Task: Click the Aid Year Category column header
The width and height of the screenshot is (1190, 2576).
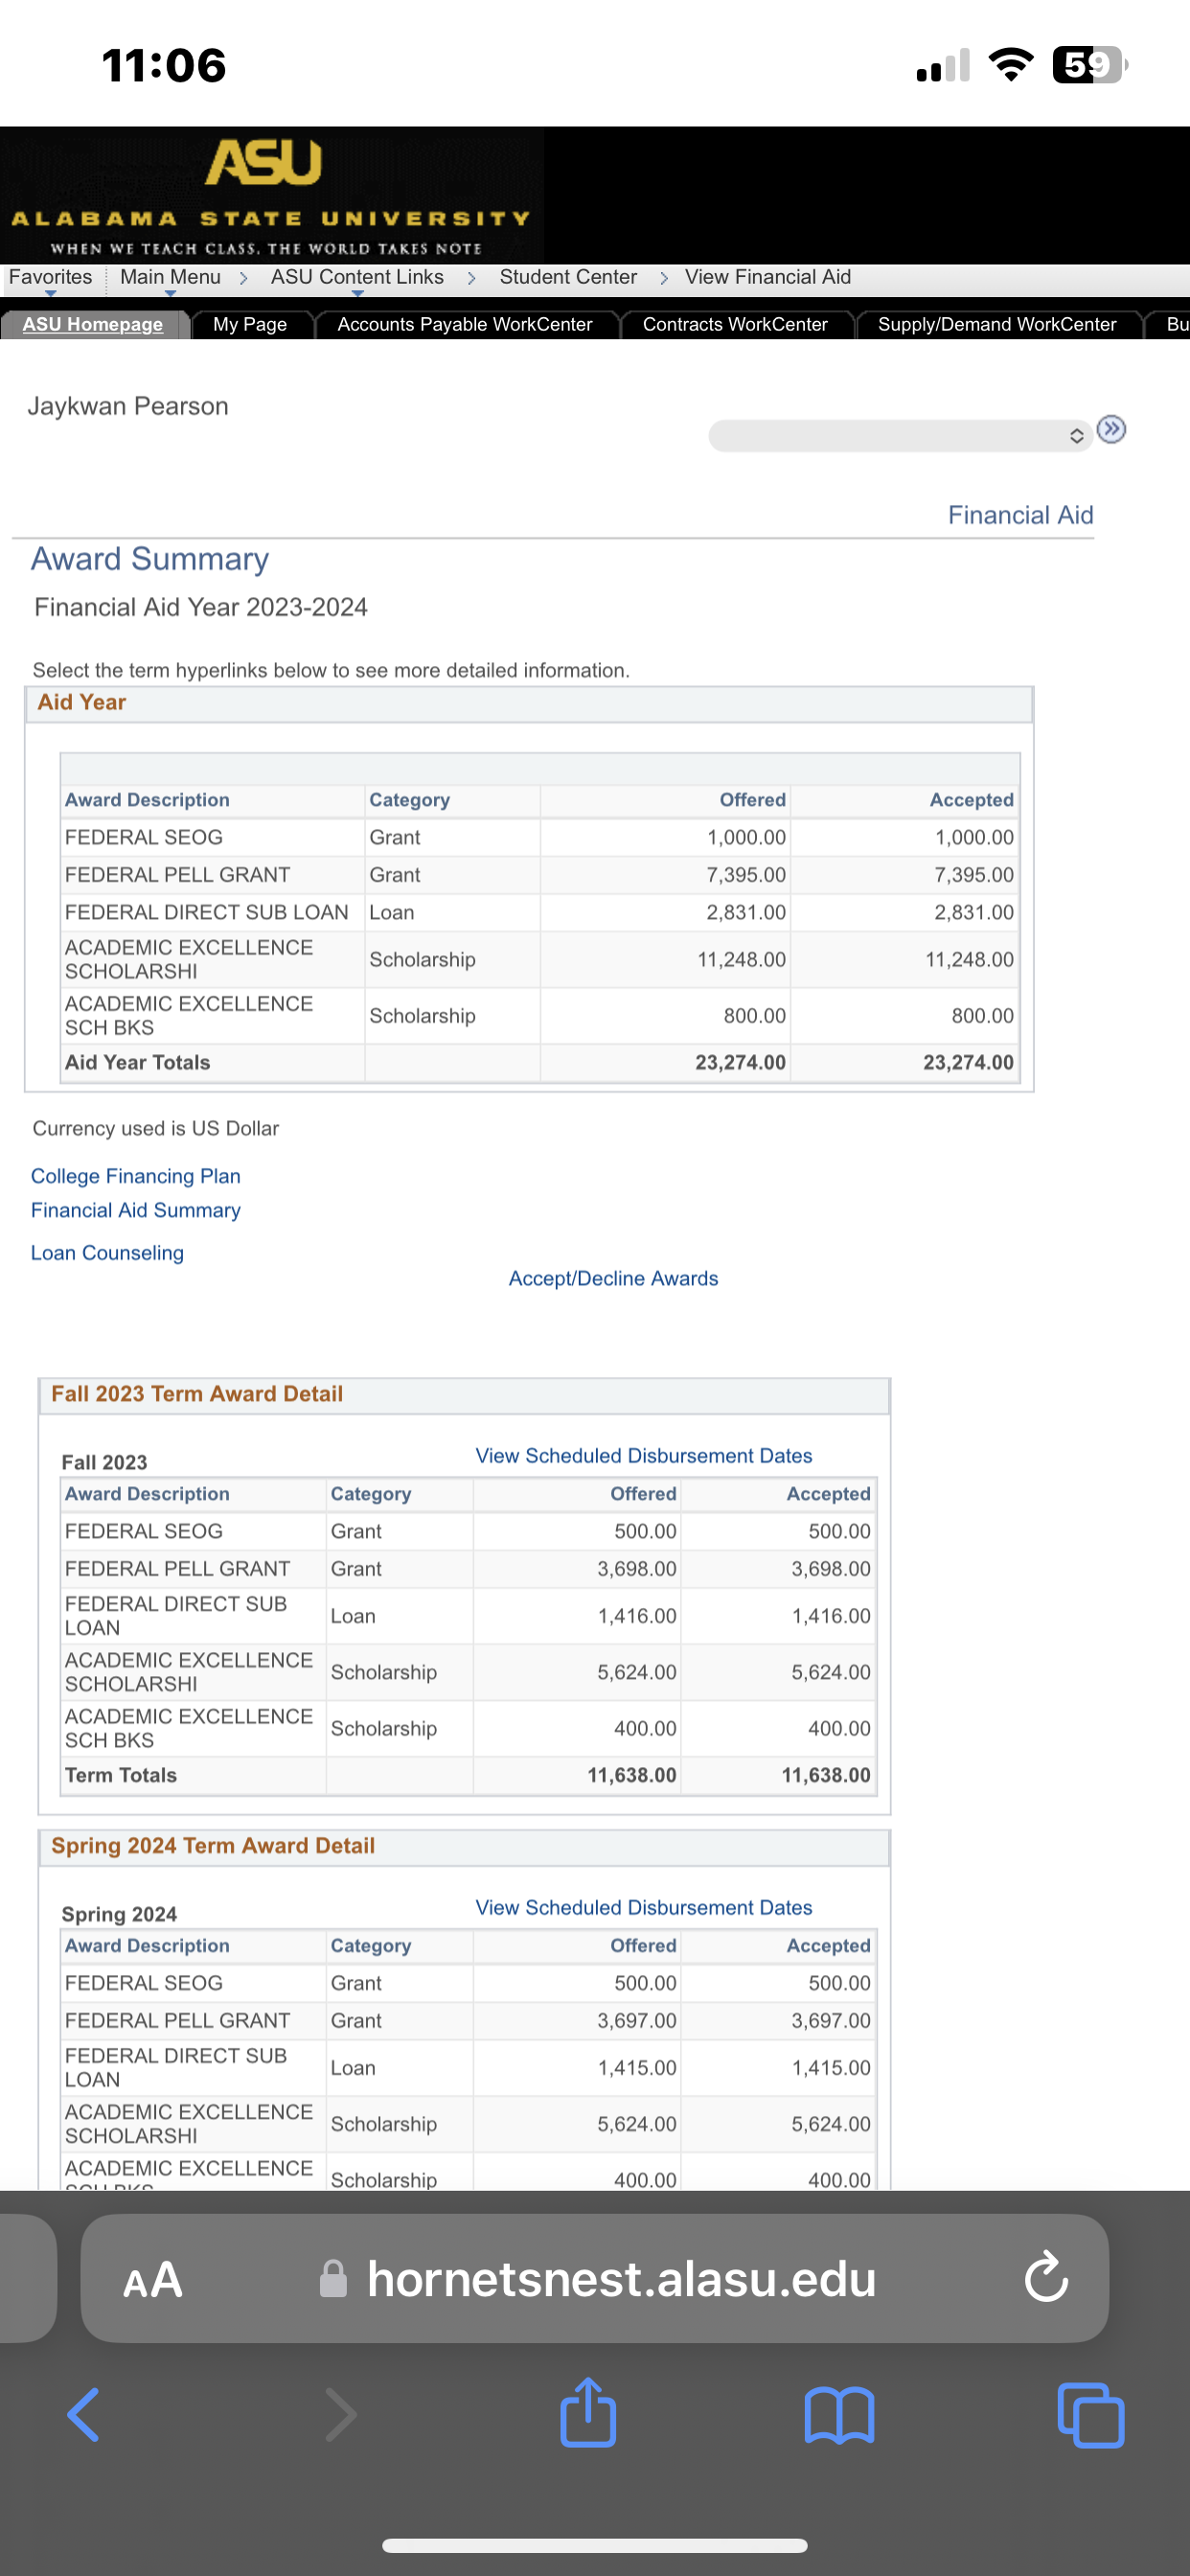Action: click(409, 800)
